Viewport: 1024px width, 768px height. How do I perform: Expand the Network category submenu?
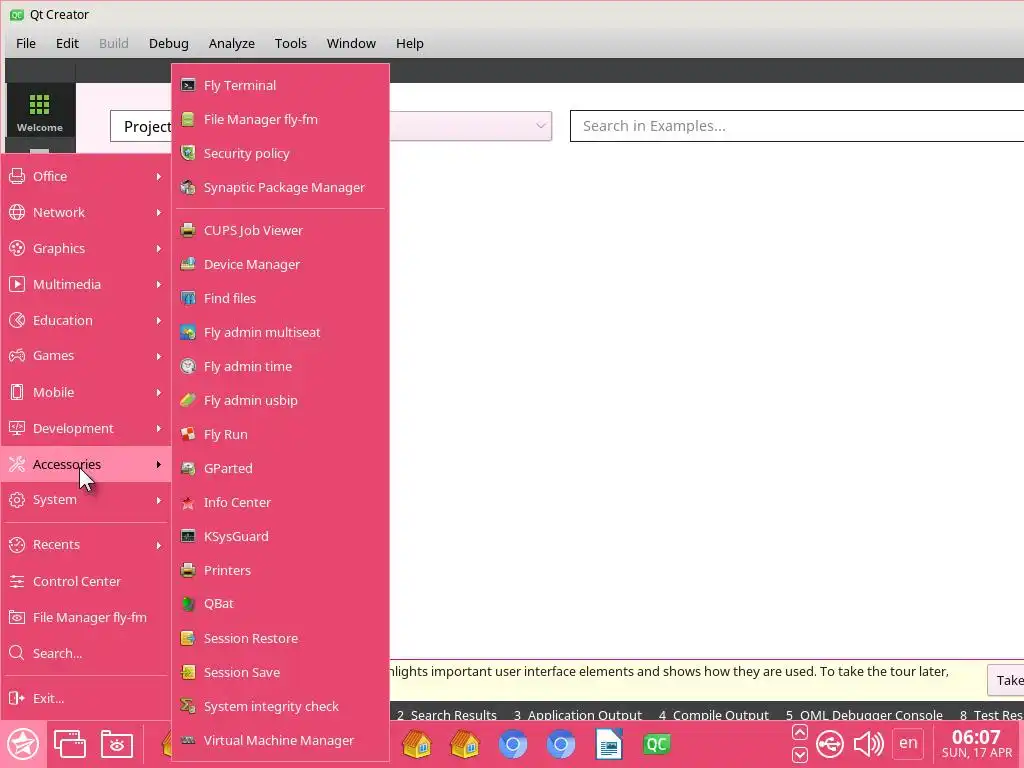(86, 212)
